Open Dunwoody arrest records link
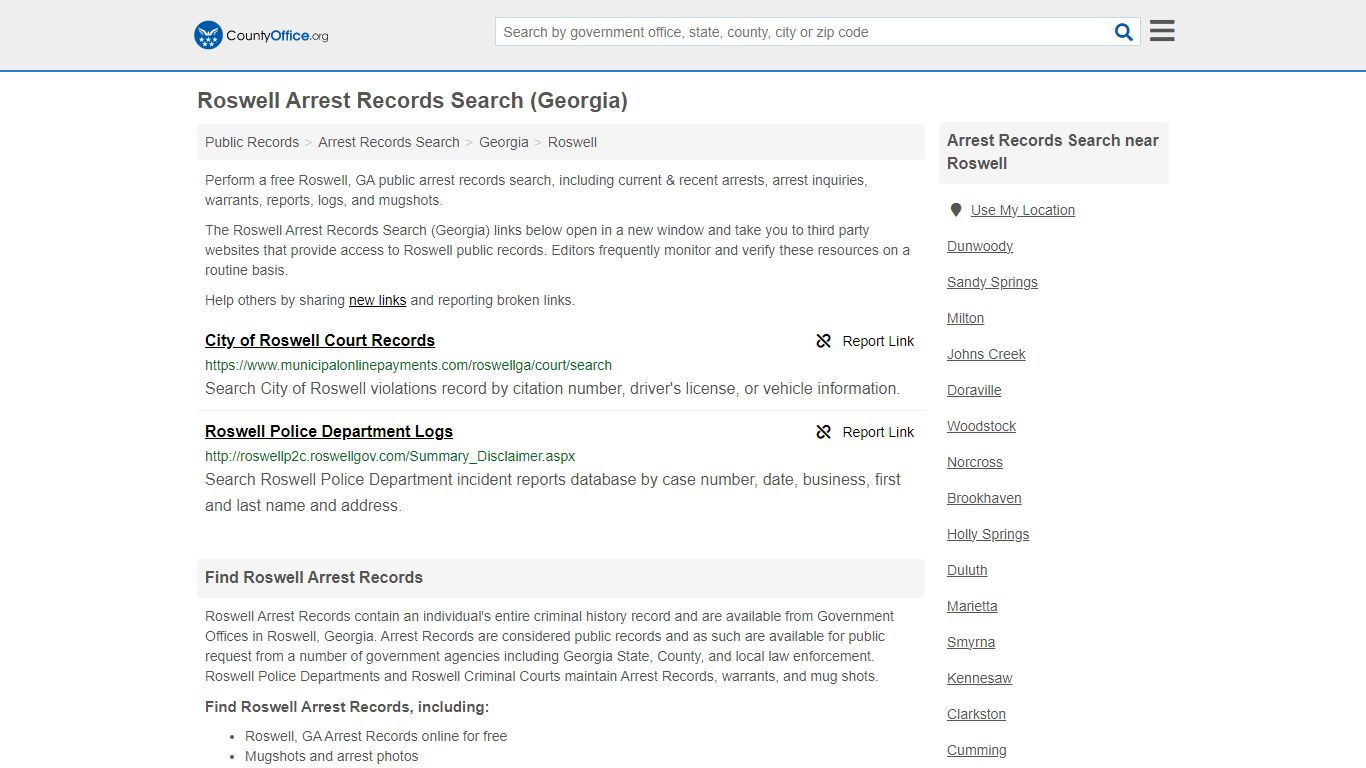1366x768 pixels. point(980,246)
